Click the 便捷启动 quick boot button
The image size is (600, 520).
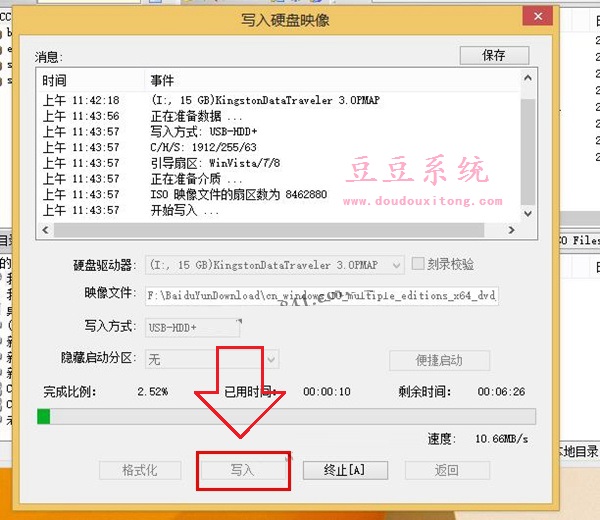click(x=439, y=360)
